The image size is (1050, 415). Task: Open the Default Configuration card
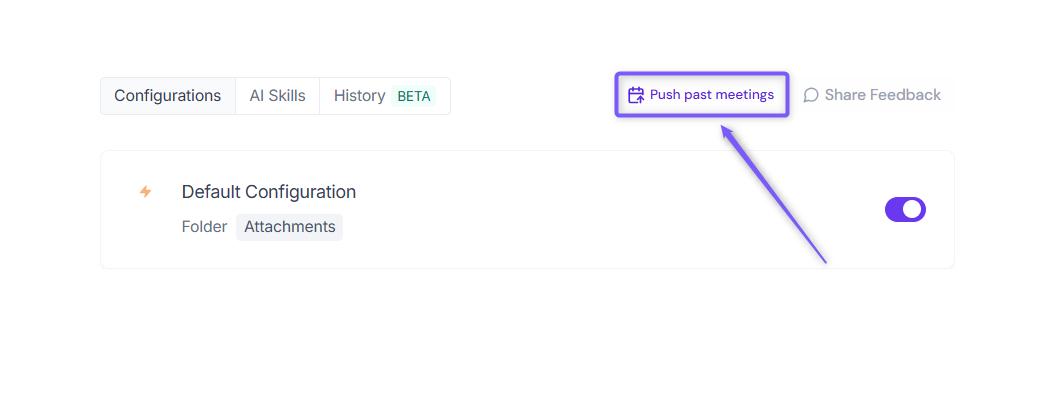[x=527, y=210]
